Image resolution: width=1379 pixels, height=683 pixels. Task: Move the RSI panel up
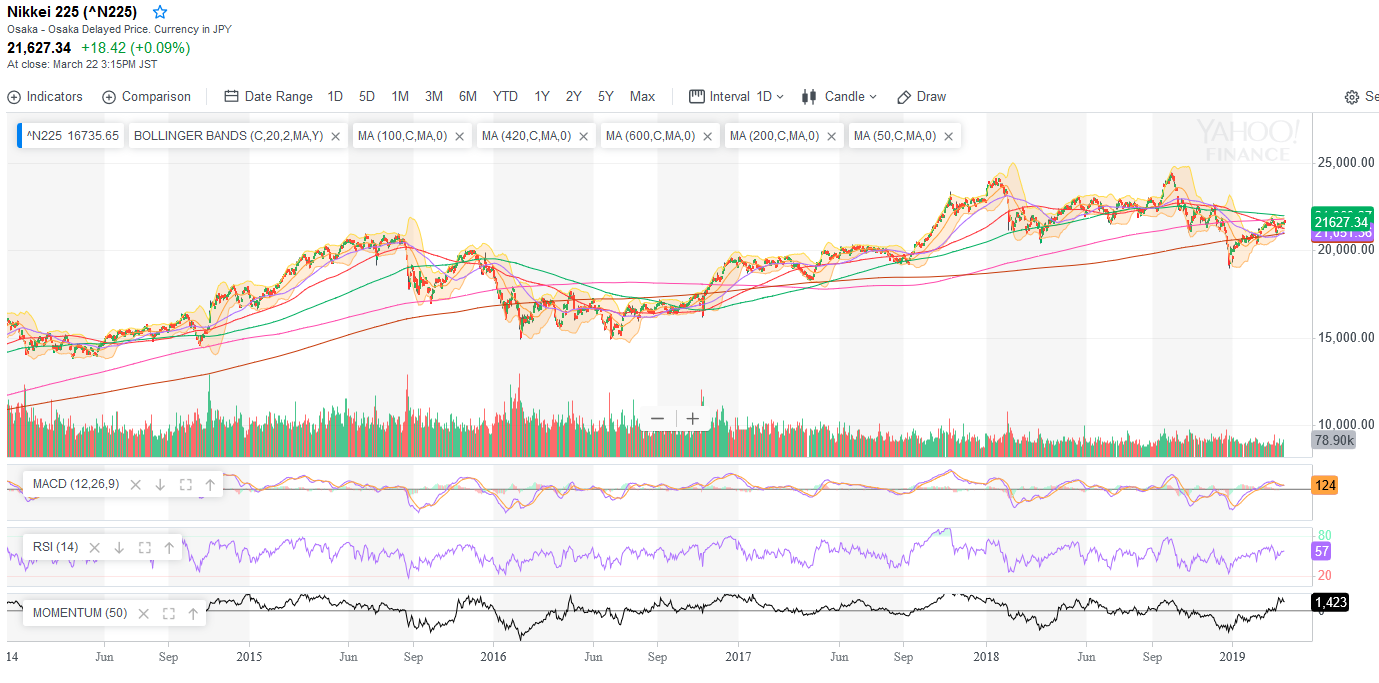169,548
